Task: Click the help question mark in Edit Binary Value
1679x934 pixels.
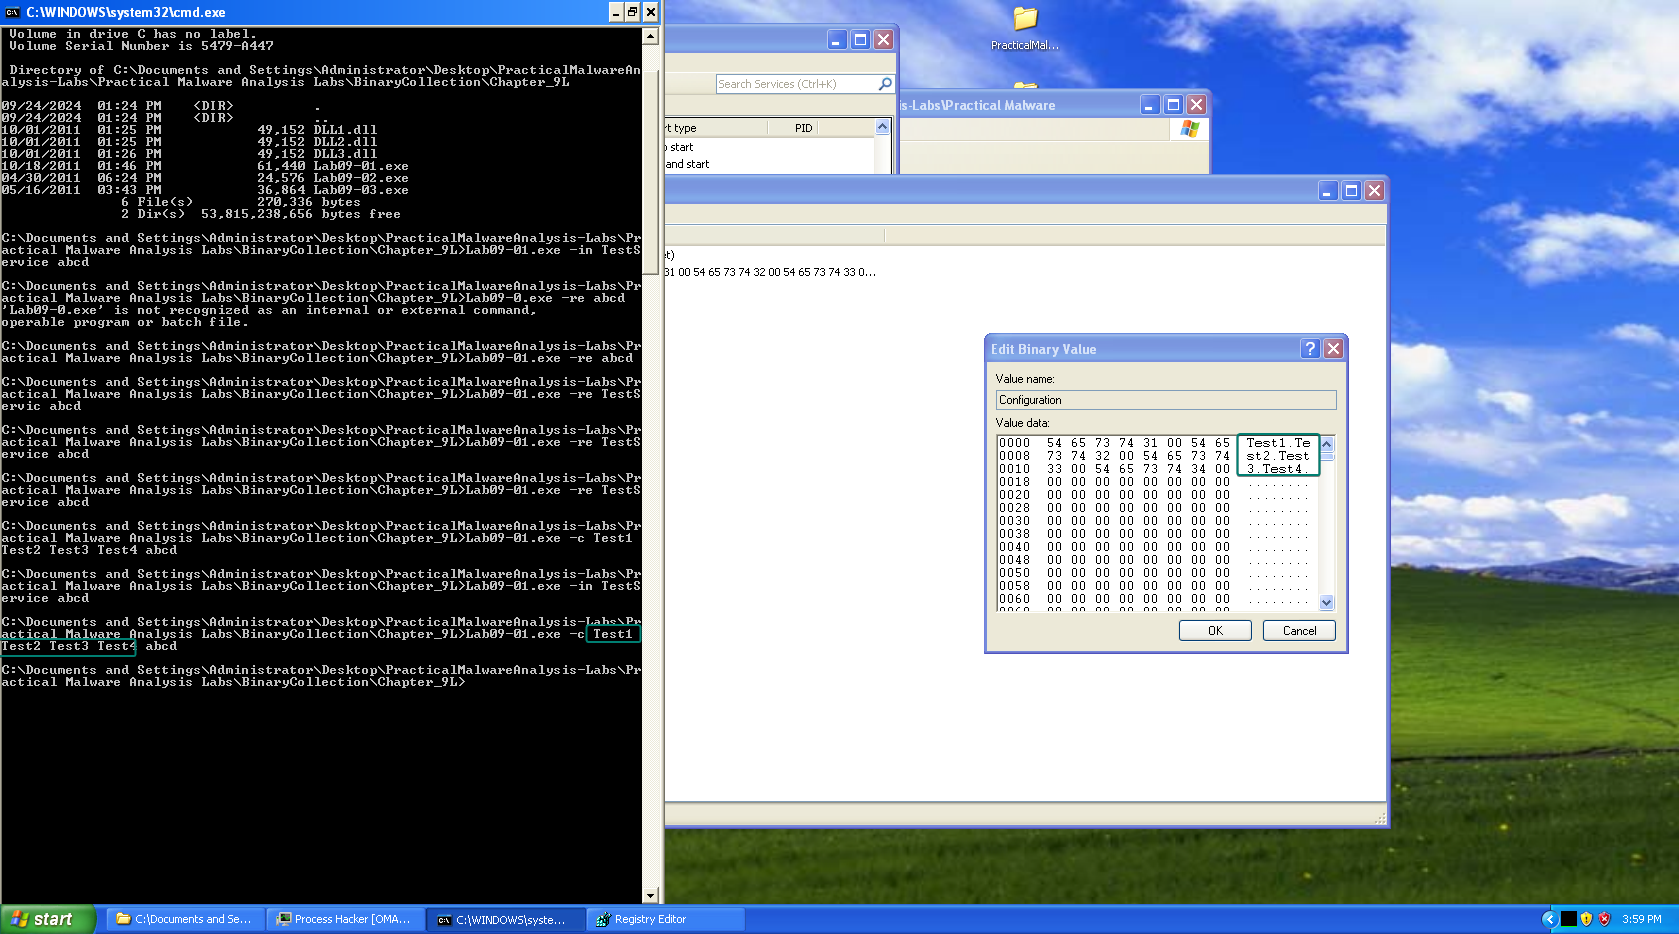Action: coord(1310,349)
